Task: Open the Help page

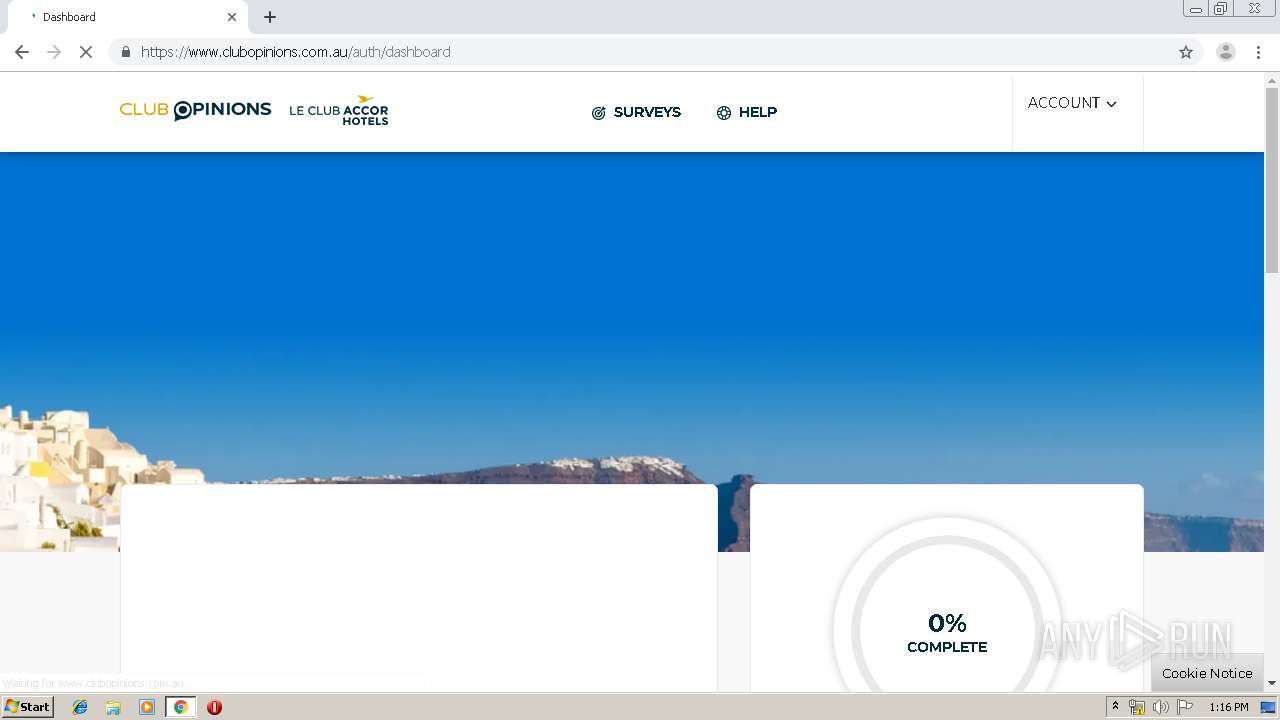Action: 747,112
